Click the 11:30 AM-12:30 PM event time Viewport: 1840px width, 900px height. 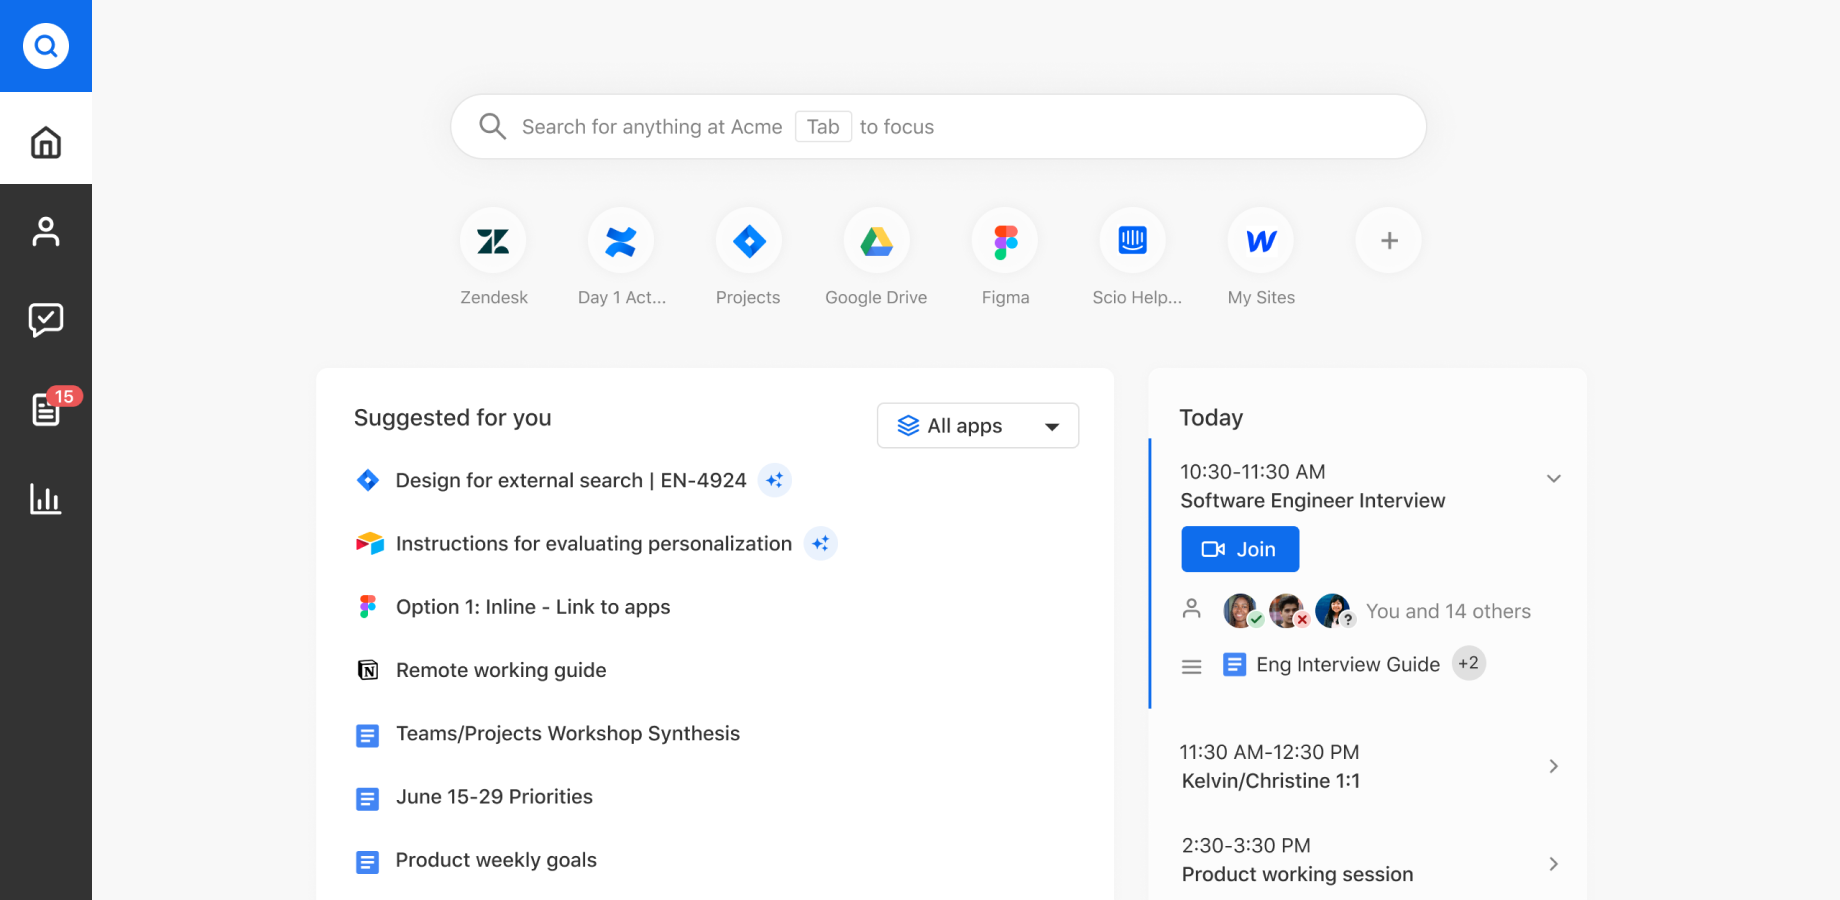1270,752
